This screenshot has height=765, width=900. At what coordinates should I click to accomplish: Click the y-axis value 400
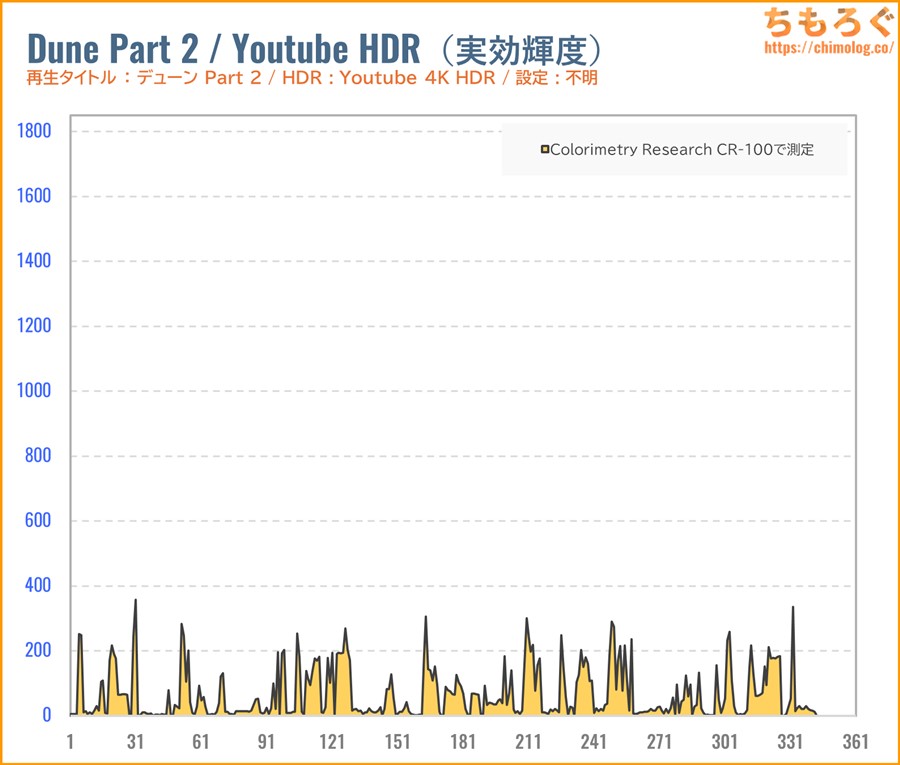click(x=38, y=585)
